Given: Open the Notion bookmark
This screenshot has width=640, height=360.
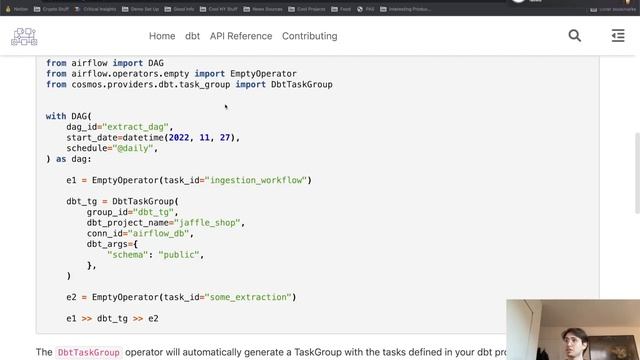Looking at the screenshot, I should point(17,9).
